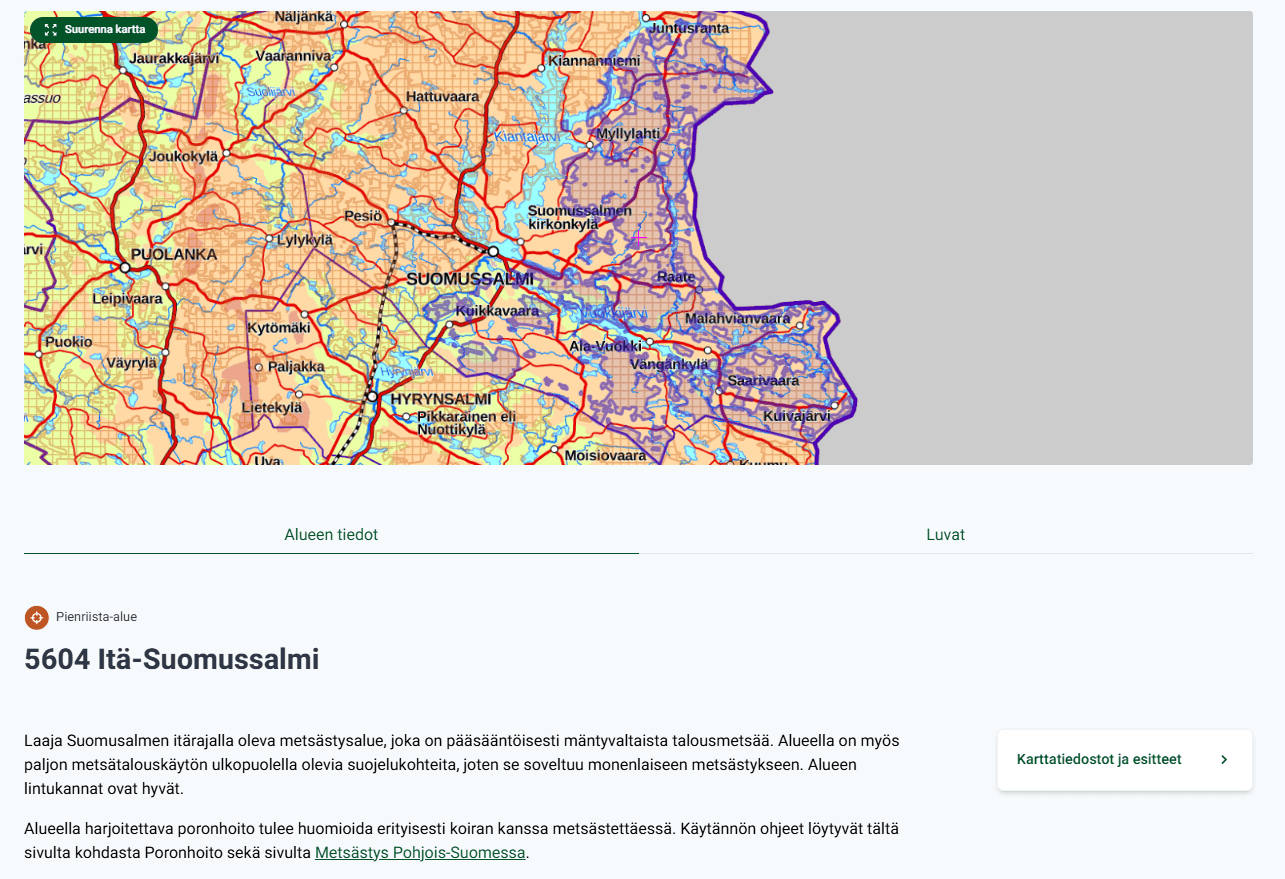Click the Pesiö place name on the map
The image size is (1285, 879).
tap(363, 216)
